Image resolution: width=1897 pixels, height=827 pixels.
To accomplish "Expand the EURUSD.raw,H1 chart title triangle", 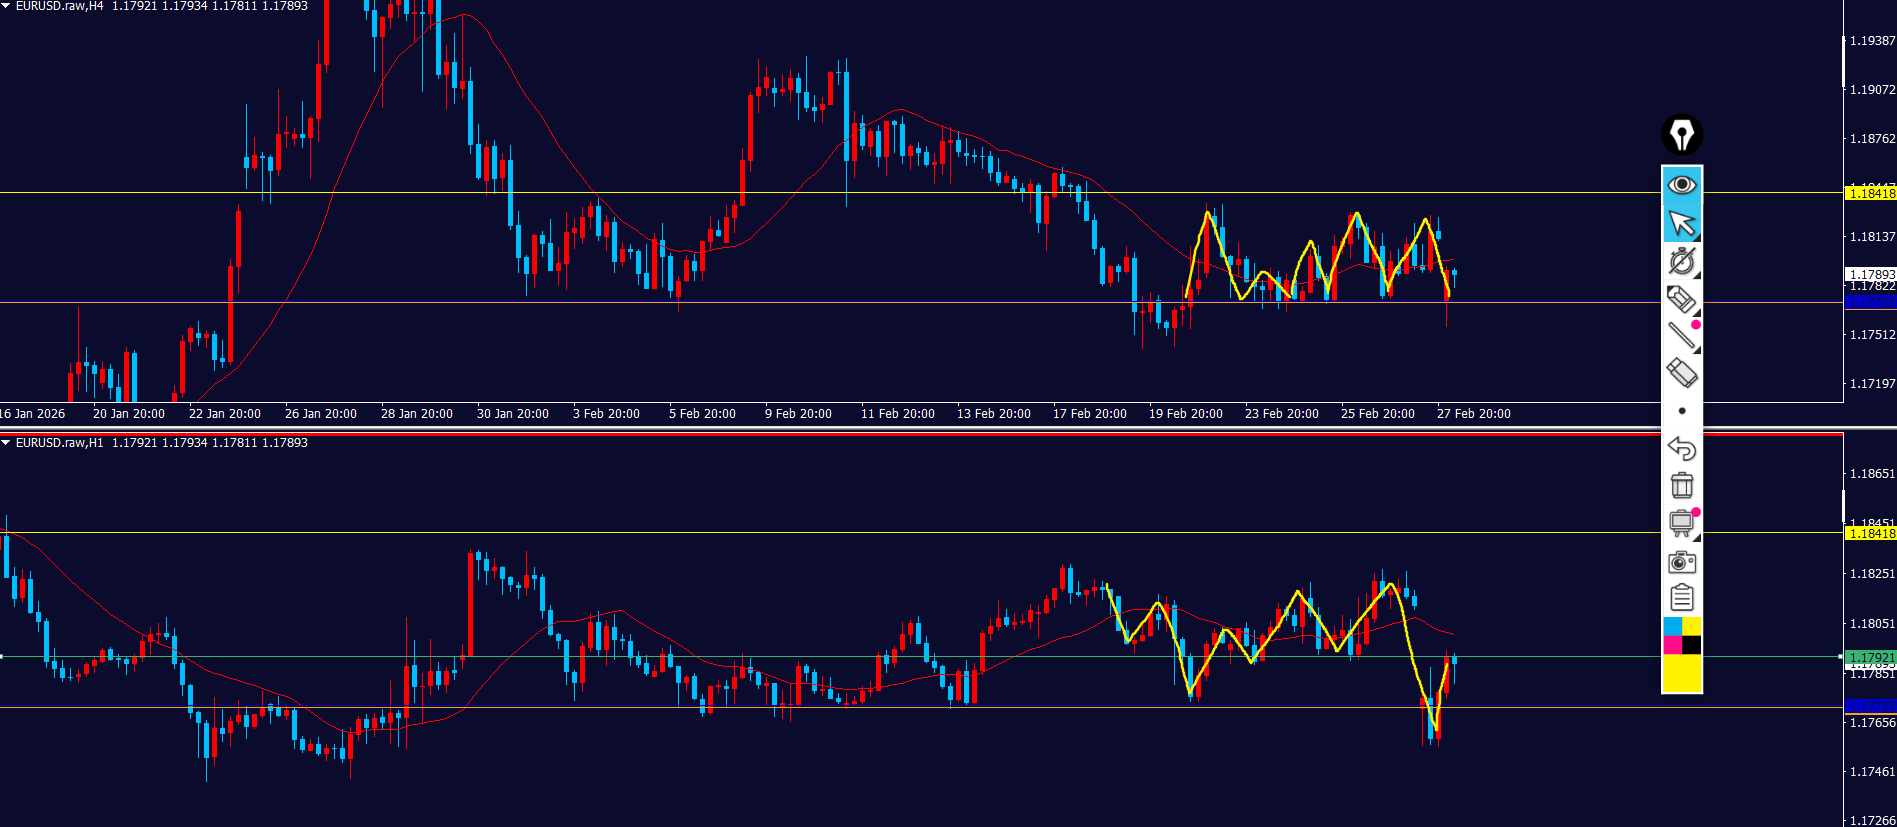I will (6, 443).
